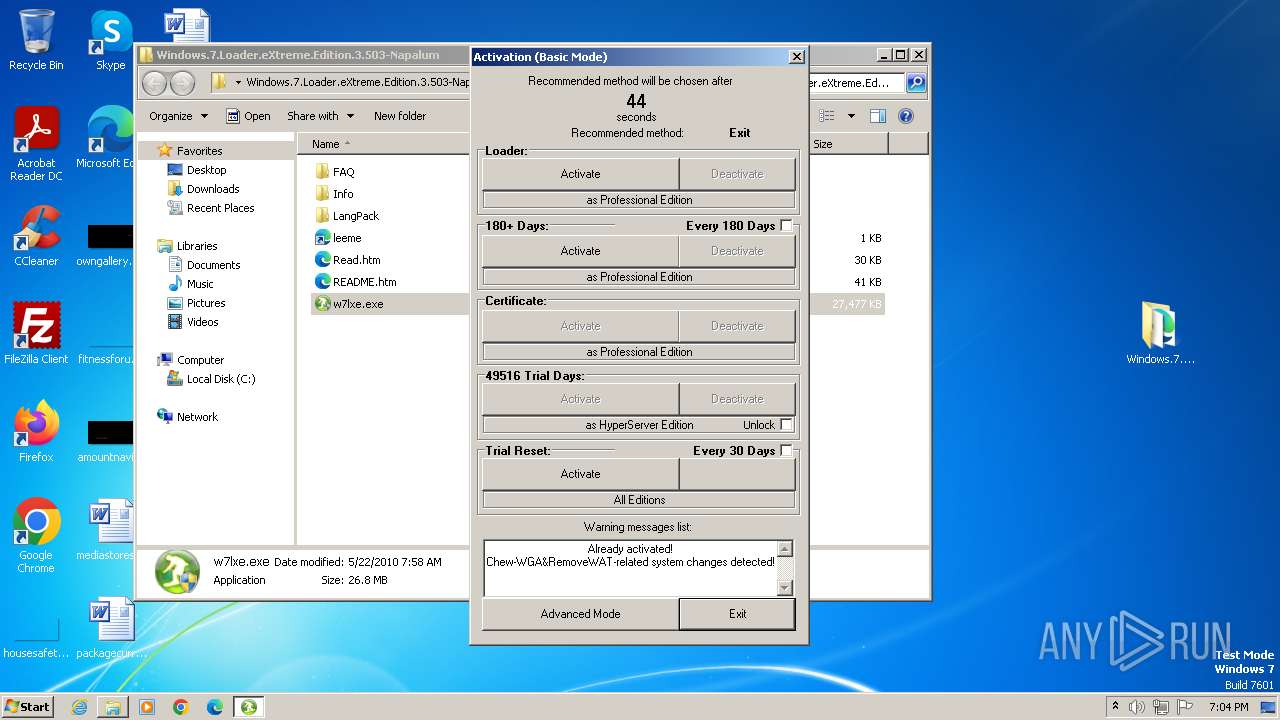Viewport: 1280px width, 720px height.
Task: Switch to Advanced Mode
Action: coord(580,614)
